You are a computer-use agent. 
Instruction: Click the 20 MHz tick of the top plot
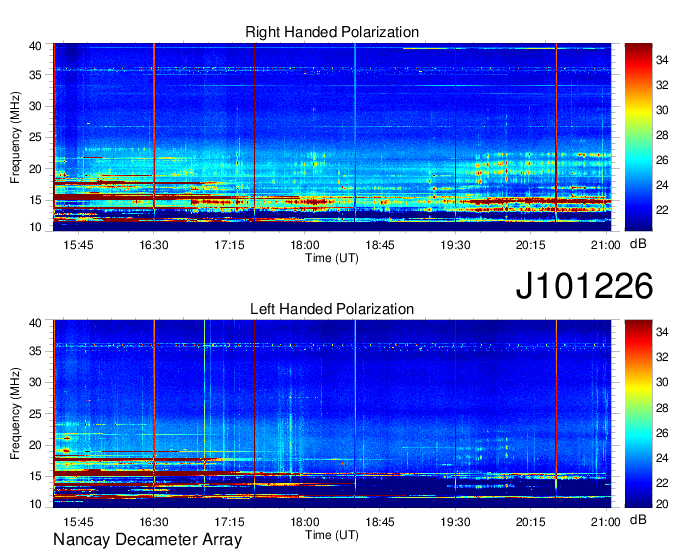click(x=36, y=170)
